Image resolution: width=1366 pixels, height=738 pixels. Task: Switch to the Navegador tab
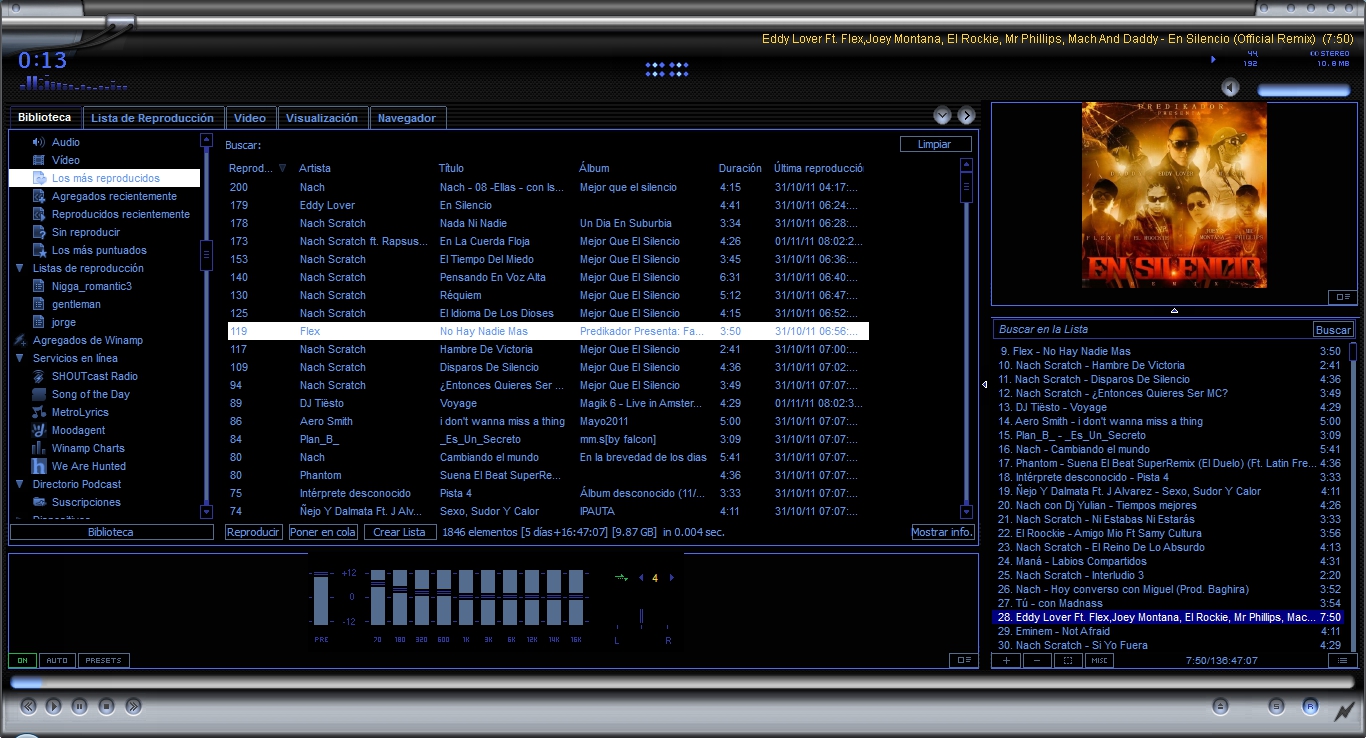(x=407, y=118)
